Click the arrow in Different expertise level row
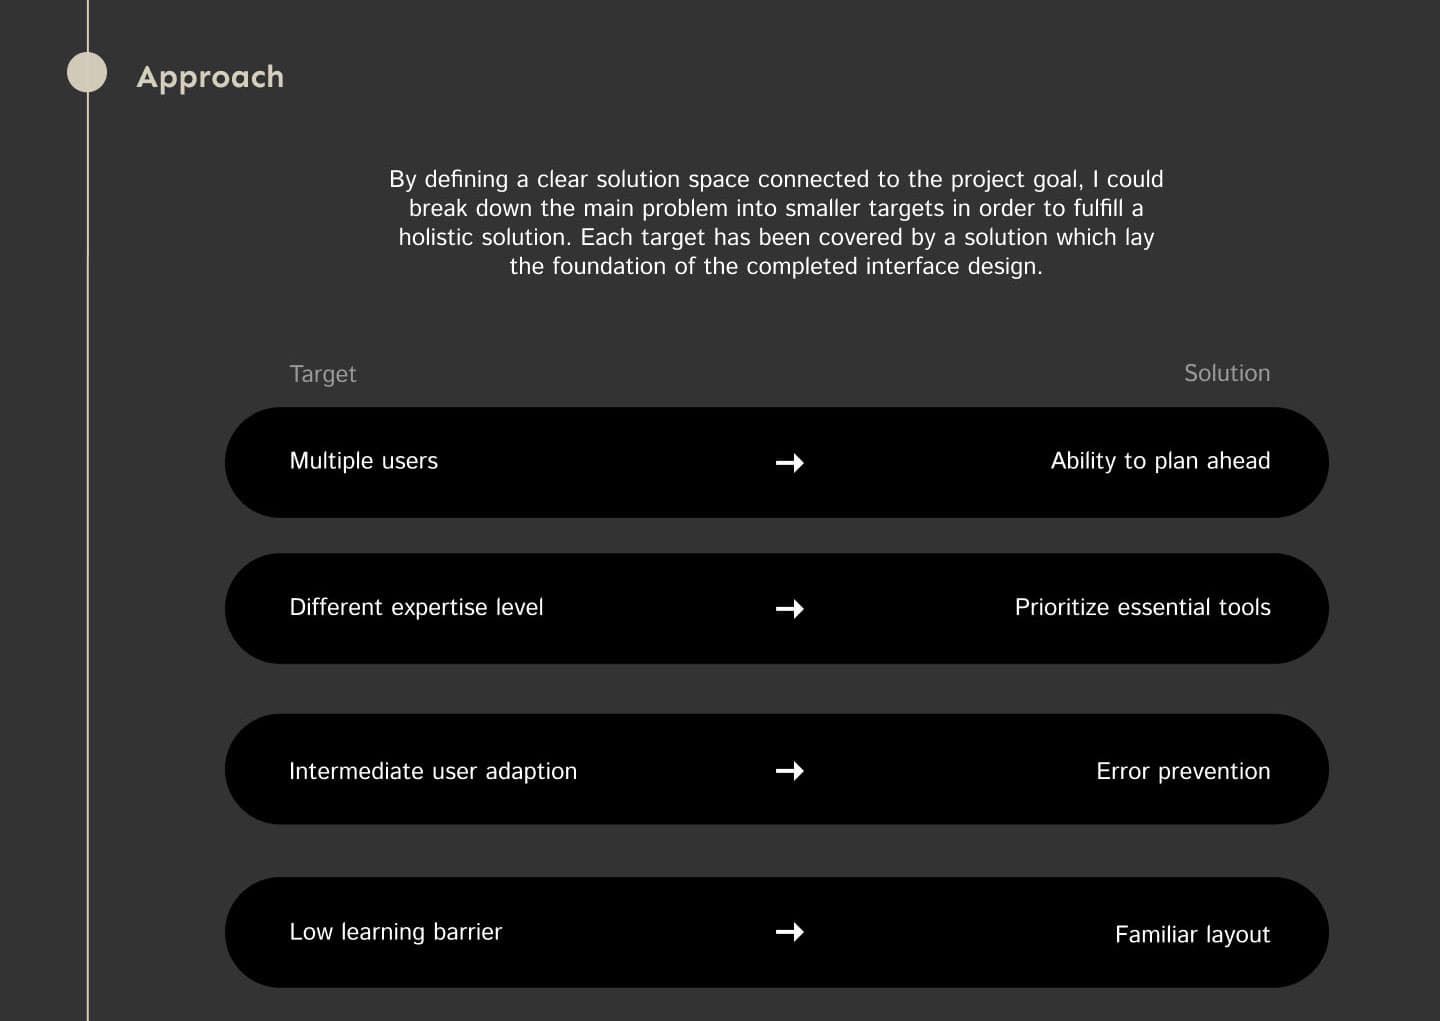This screenshot has width=1440, height=1021. (x=790, y=608)
